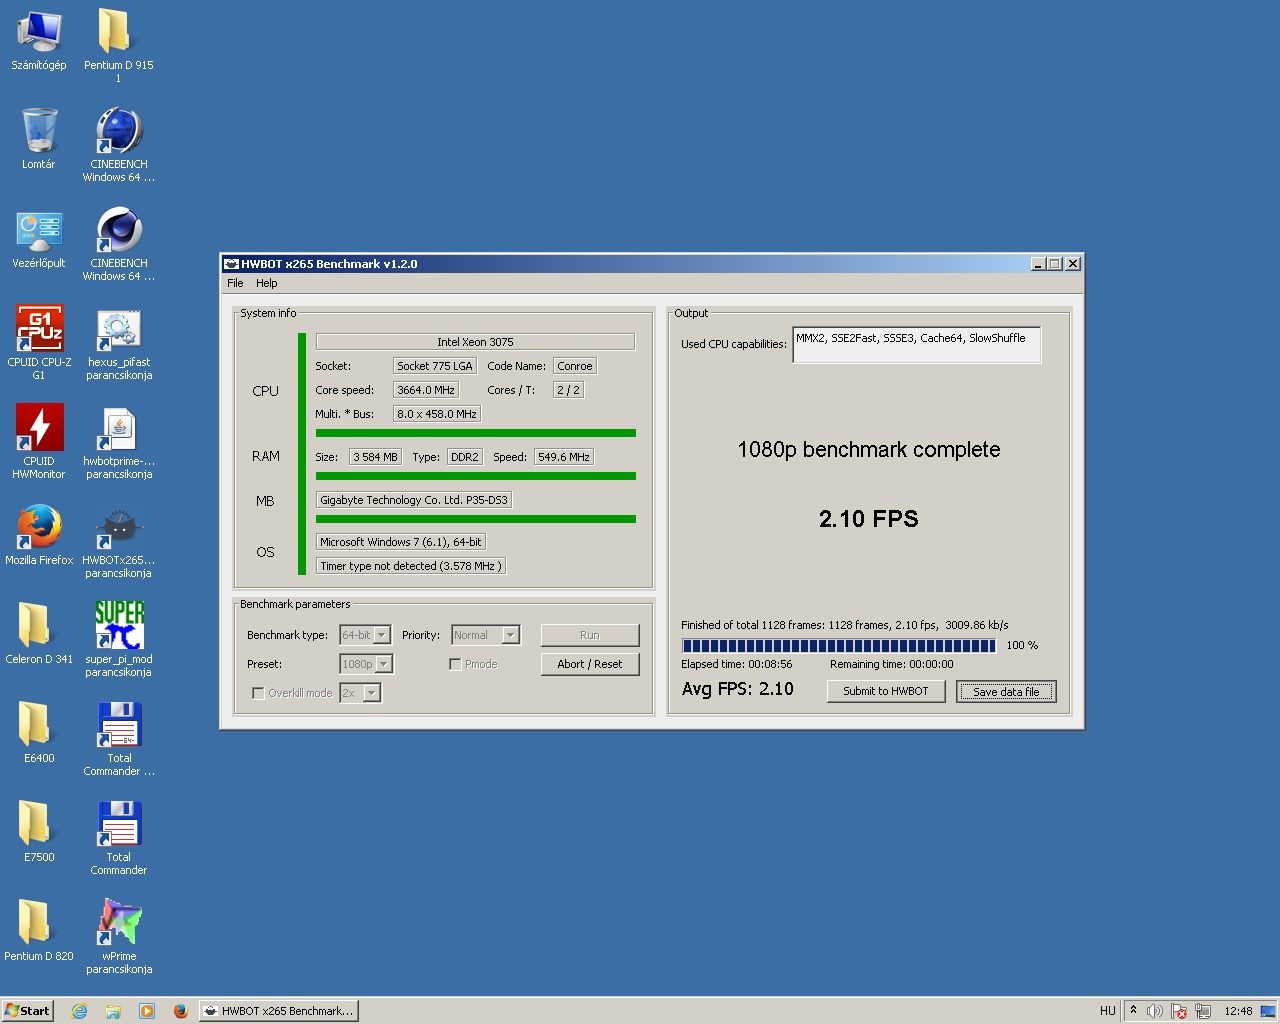Toggle the Overkill mode checkbox
Image resolution: width=1280 pixels, height=1024 pixels.
pos(258,693)
